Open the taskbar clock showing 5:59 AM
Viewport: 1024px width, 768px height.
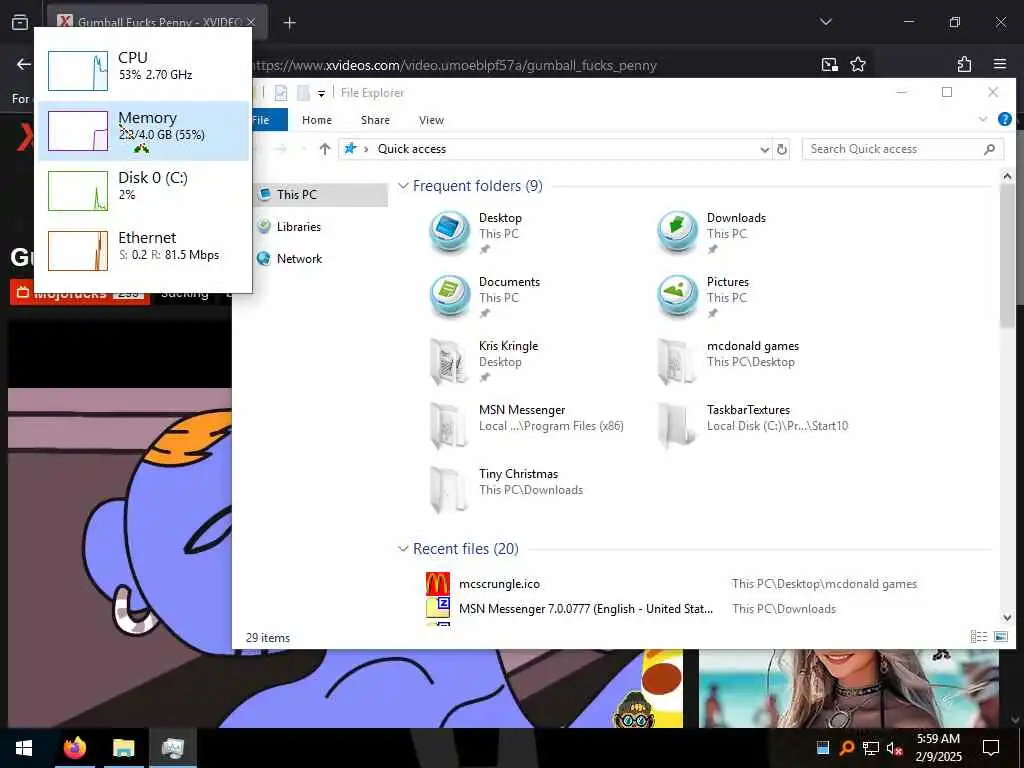[x=938, y=748]
